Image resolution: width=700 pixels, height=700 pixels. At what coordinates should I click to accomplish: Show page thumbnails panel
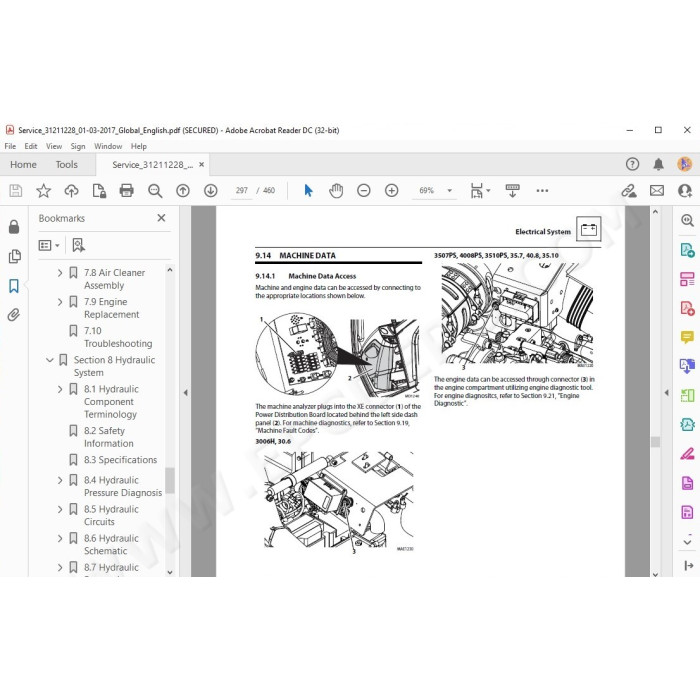click(x=14, y=256)
